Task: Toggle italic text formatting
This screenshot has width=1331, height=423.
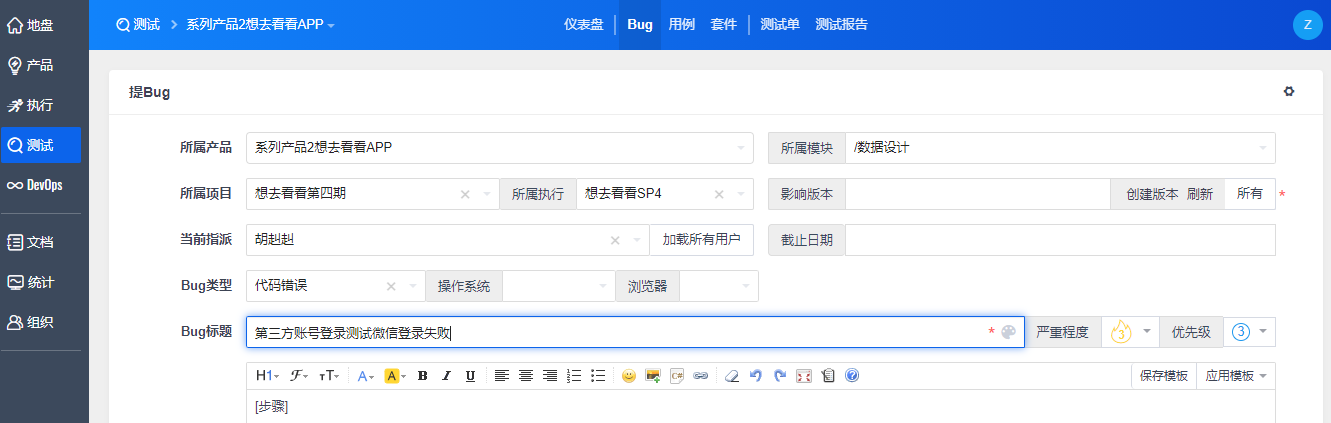Action: pos(446,376)
